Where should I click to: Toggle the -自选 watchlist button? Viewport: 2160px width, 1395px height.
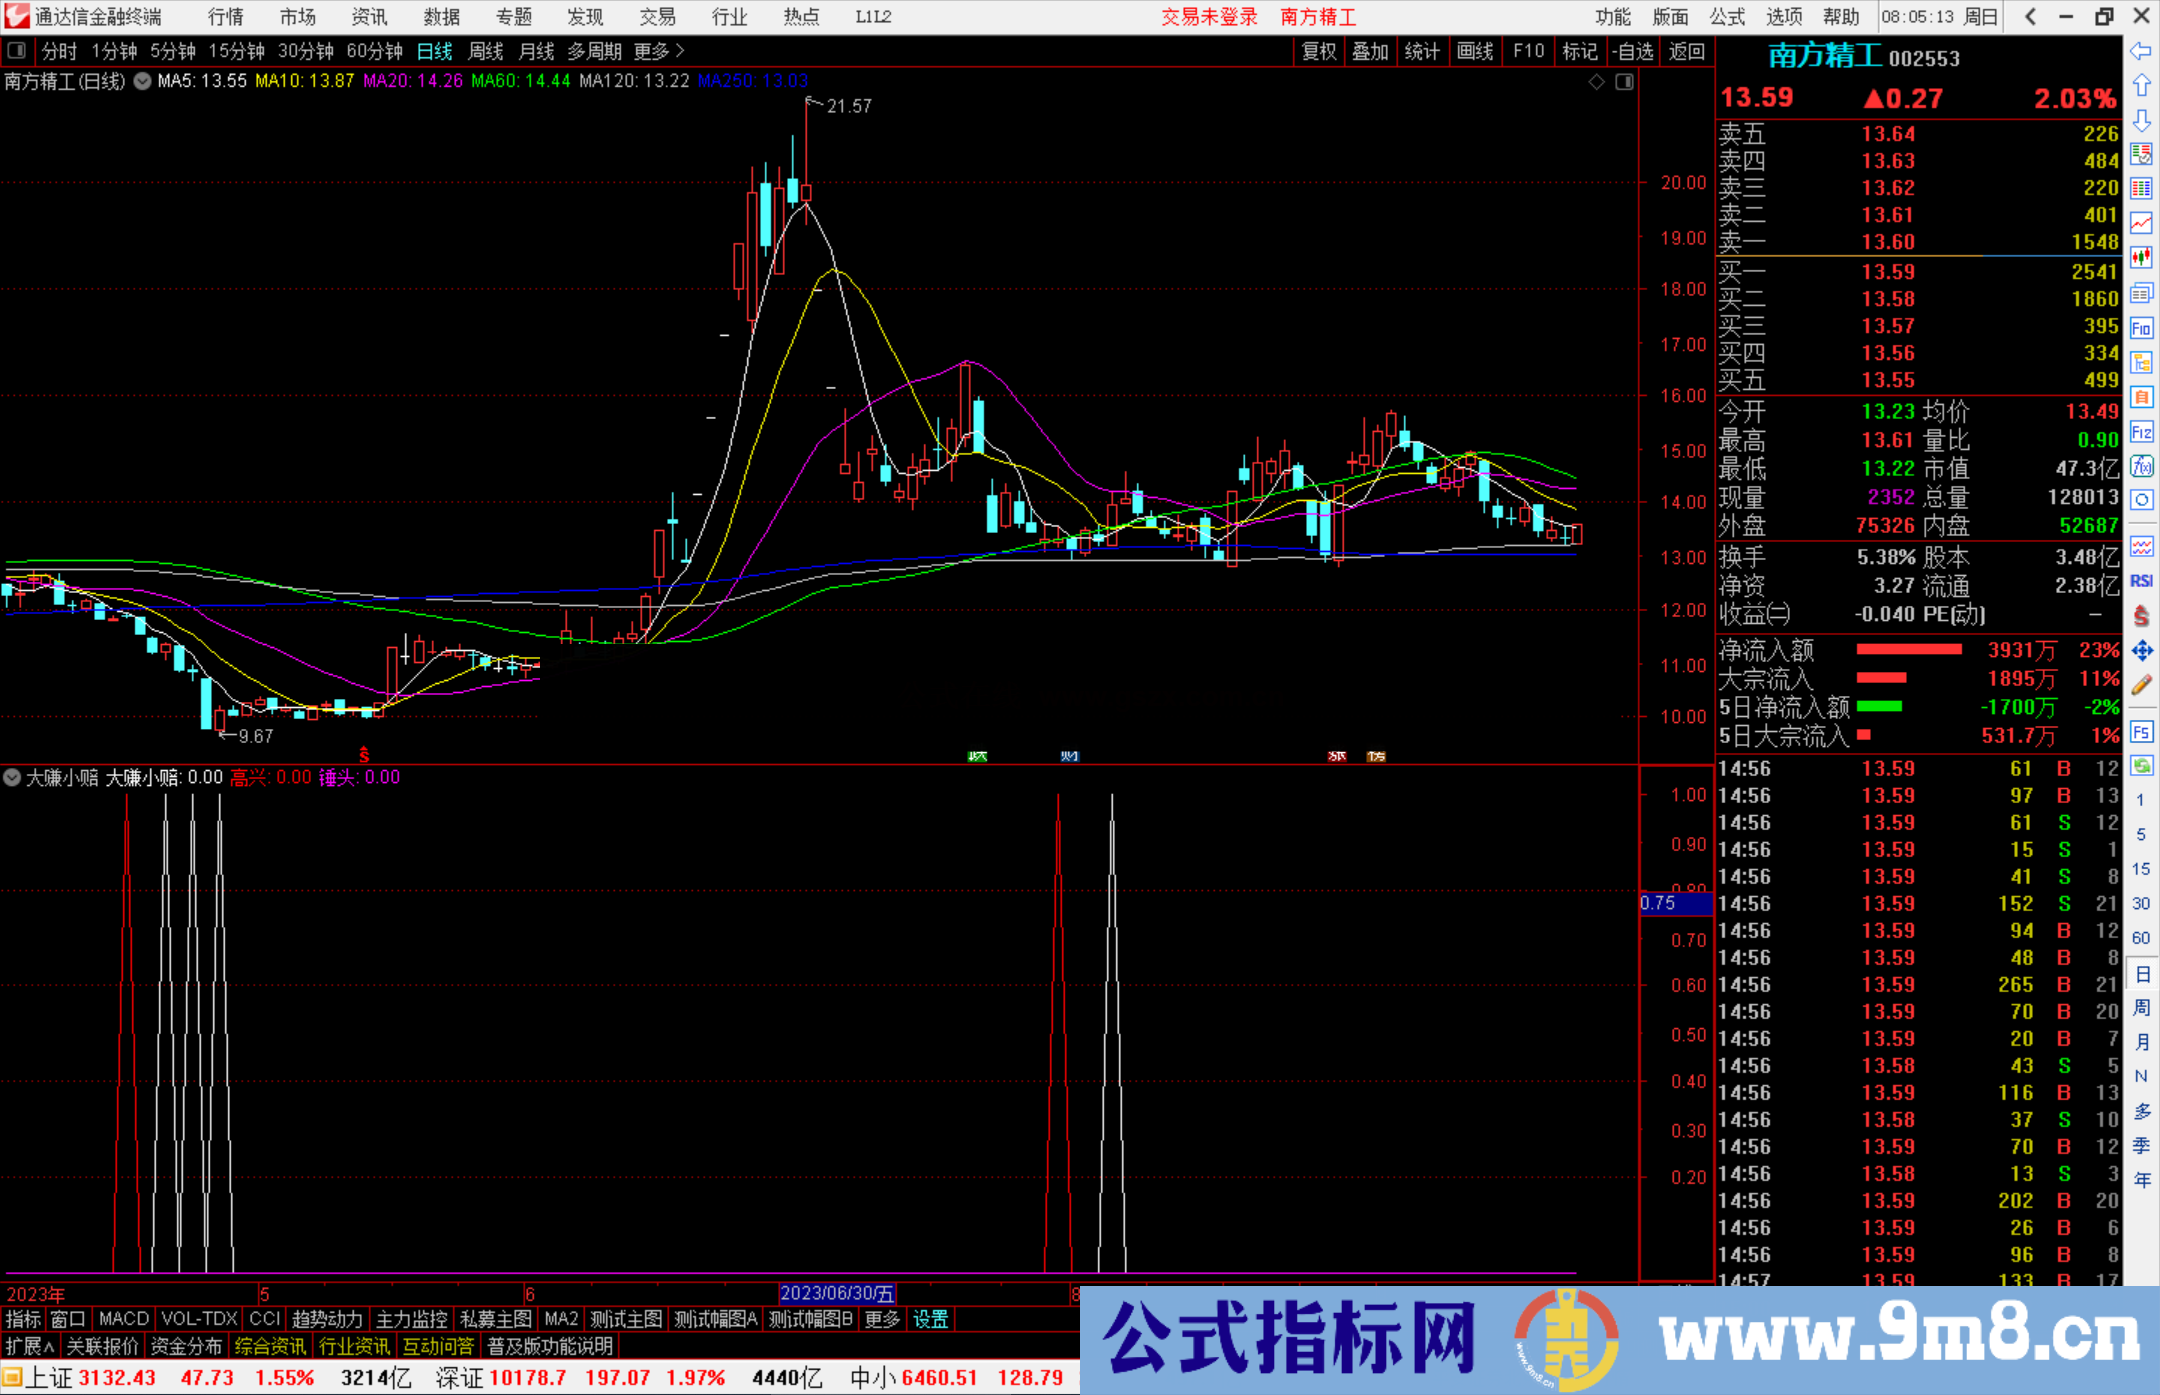[x=1634, y=51]
